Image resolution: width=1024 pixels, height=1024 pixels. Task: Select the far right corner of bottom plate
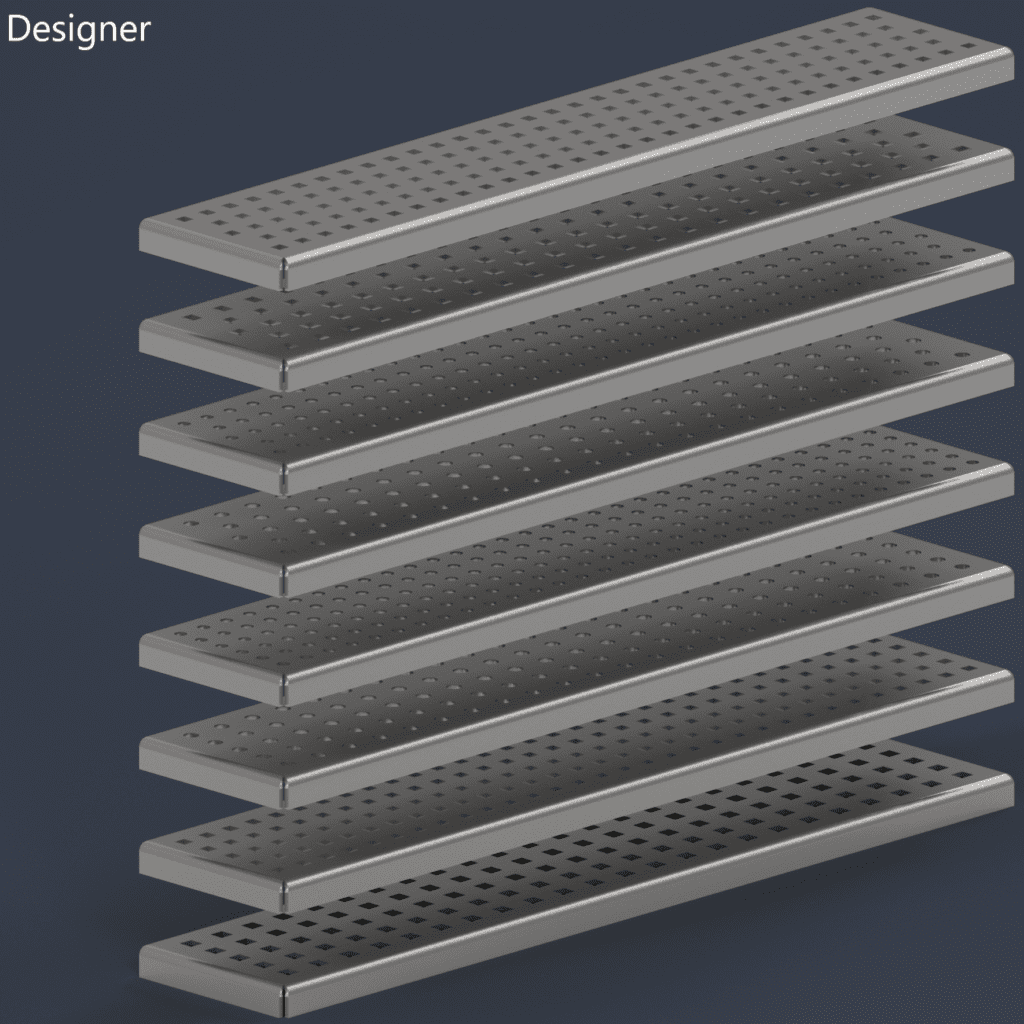1006,785
